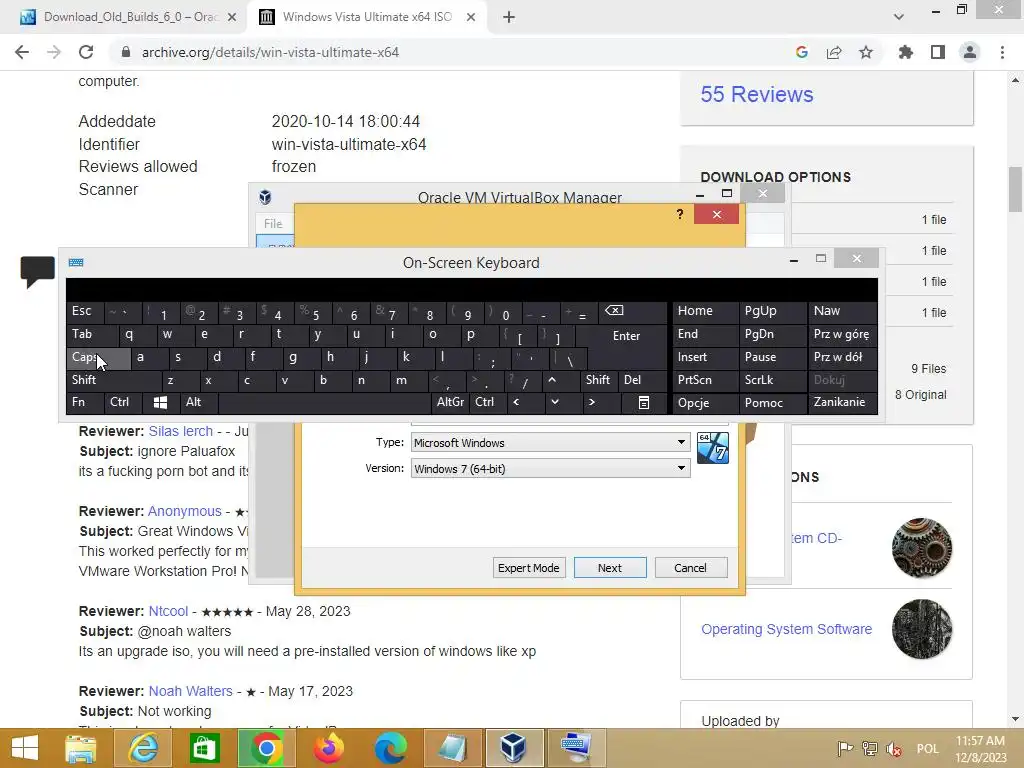Click the speaker volume tray icon

pos(893,748)
